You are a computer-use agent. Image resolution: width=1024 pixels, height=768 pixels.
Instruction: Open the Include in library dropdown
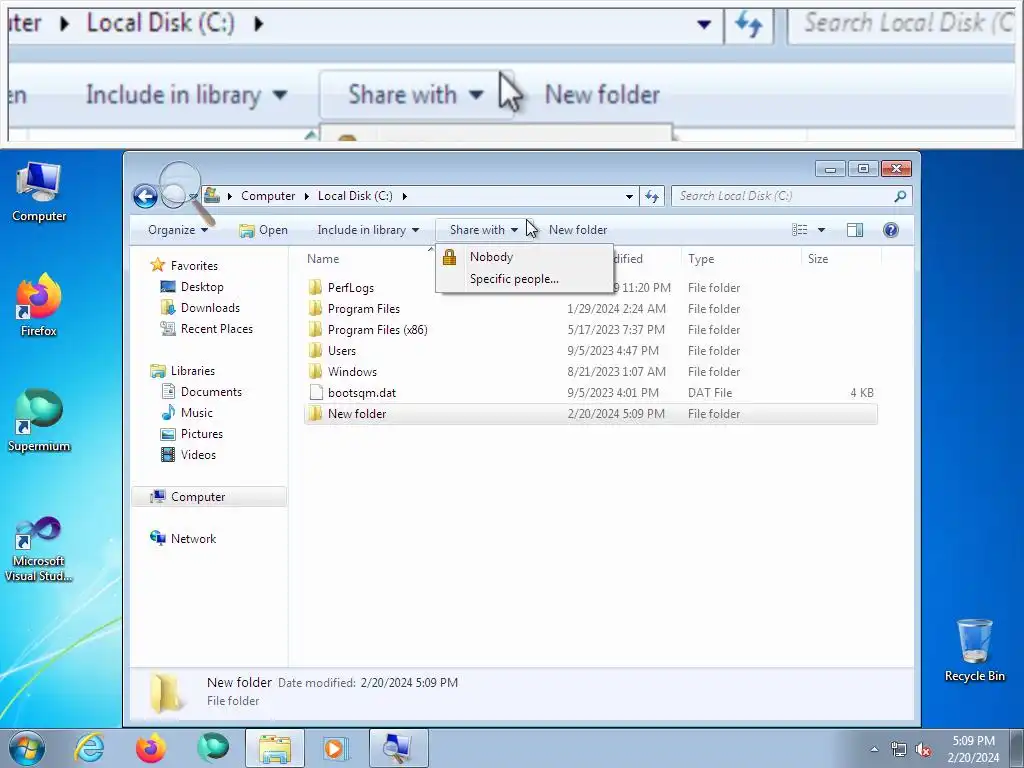click(x=368, y=230)
